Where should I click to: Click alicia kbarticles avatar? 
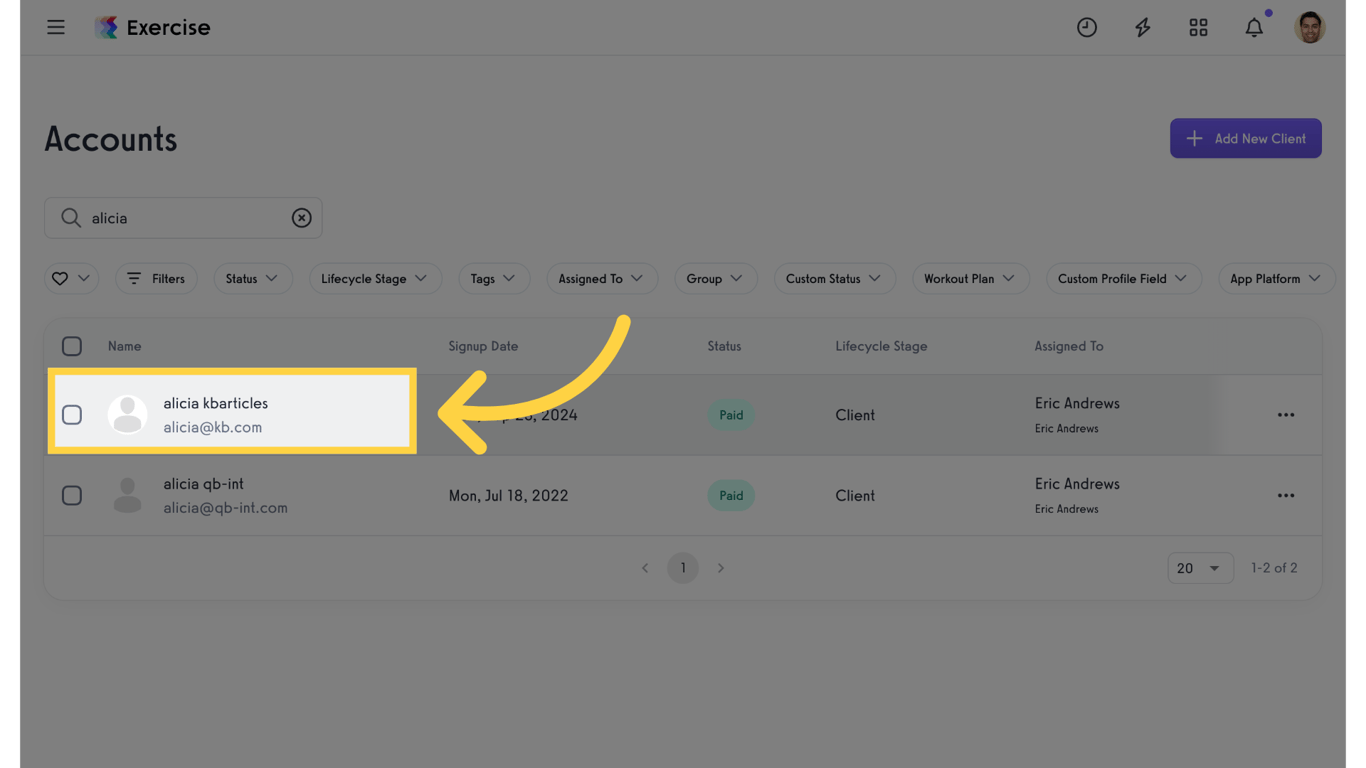pos(127,415)
